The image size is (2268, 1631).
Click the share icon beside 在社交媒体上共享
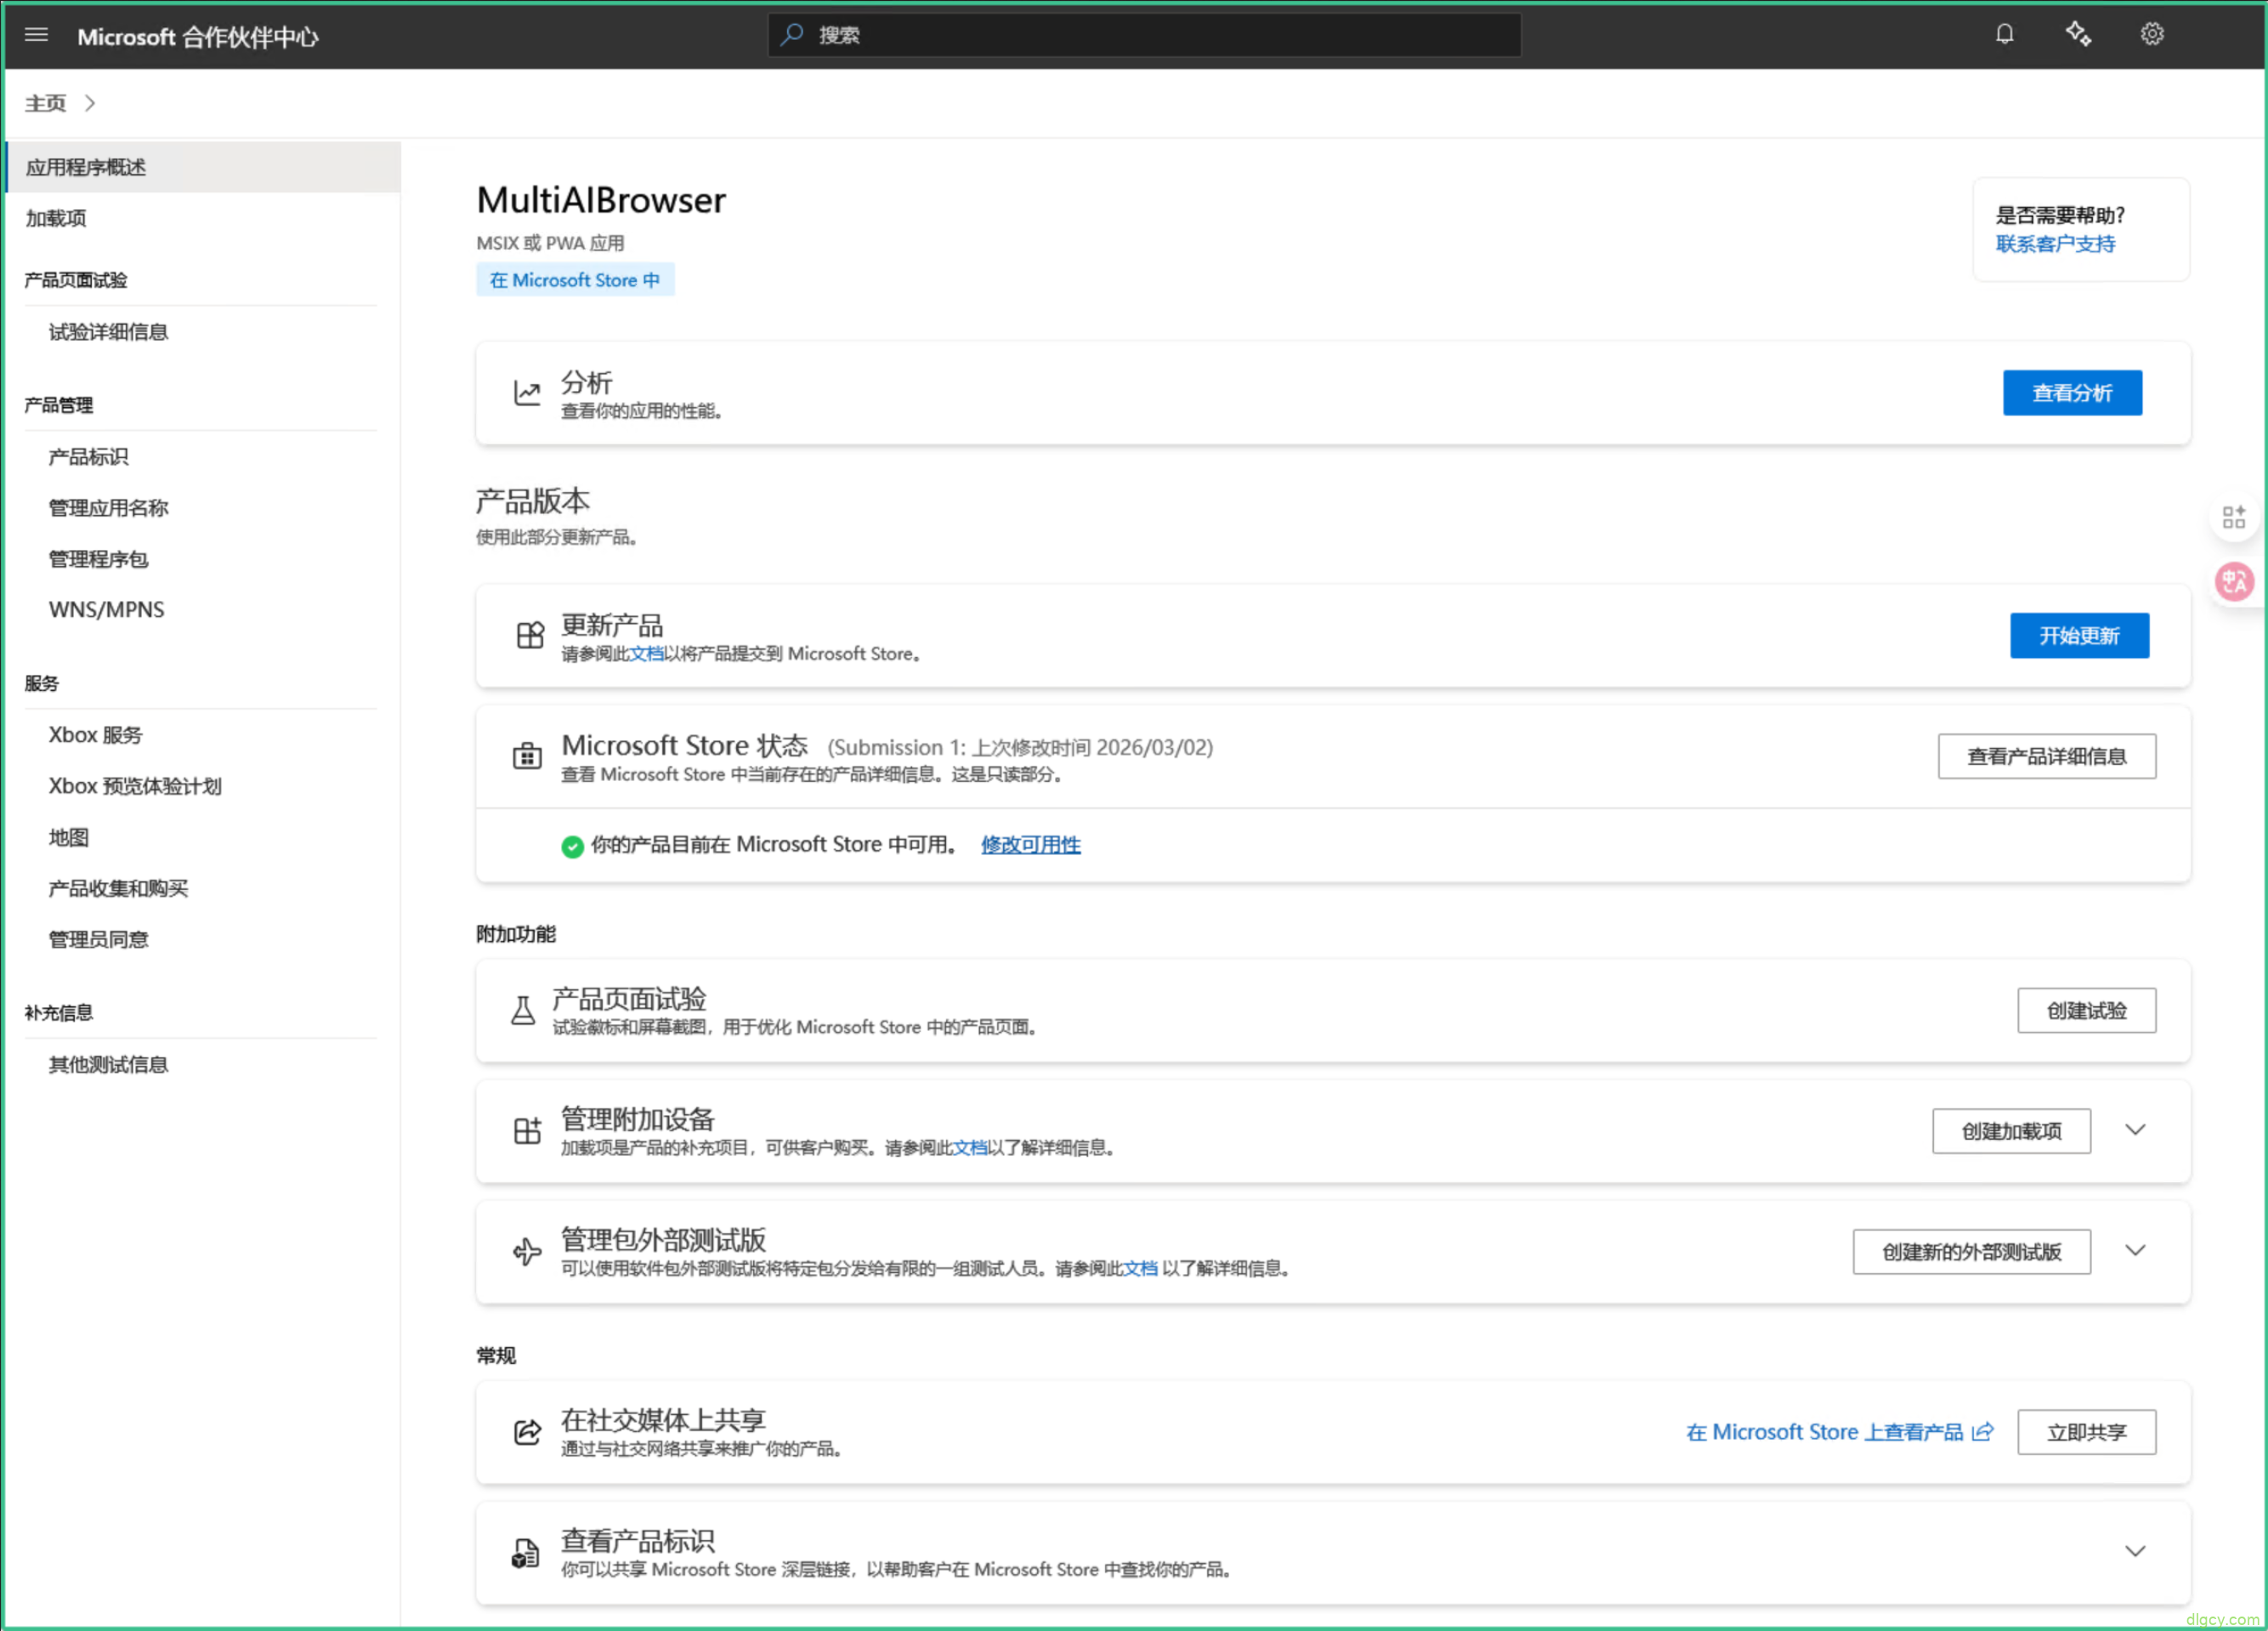[x=527, y=1432]
